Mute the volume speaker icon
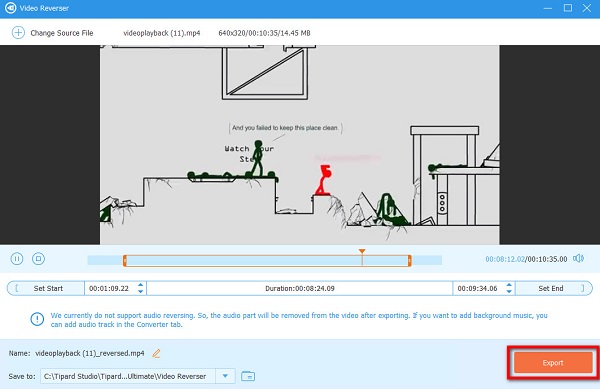600x389 pixels. pyautogui.click(x=578, y=259)
